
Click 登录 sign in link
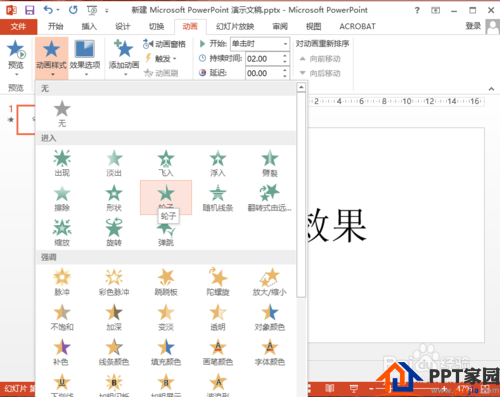[473, 26]
